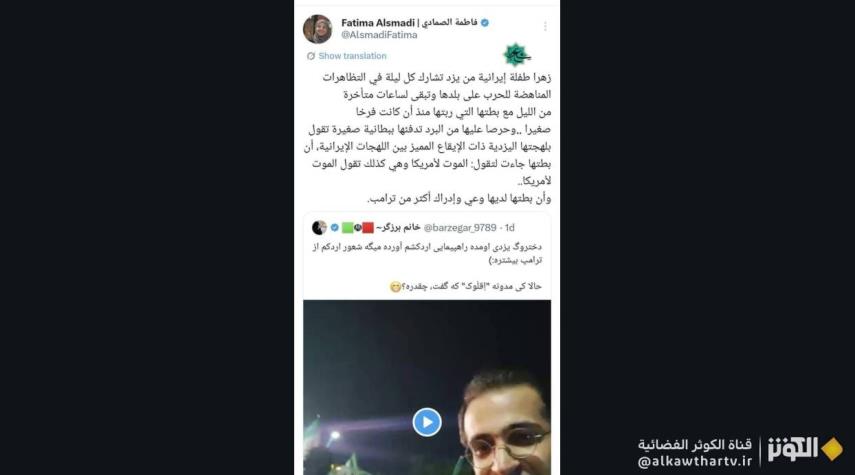Open the quoted tweet author's avatar

point(319,227)
